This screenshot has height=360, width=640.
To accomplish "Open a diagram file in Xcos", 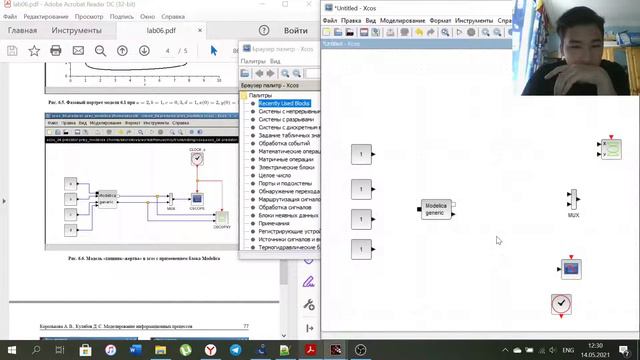I will tap(338, 32).
